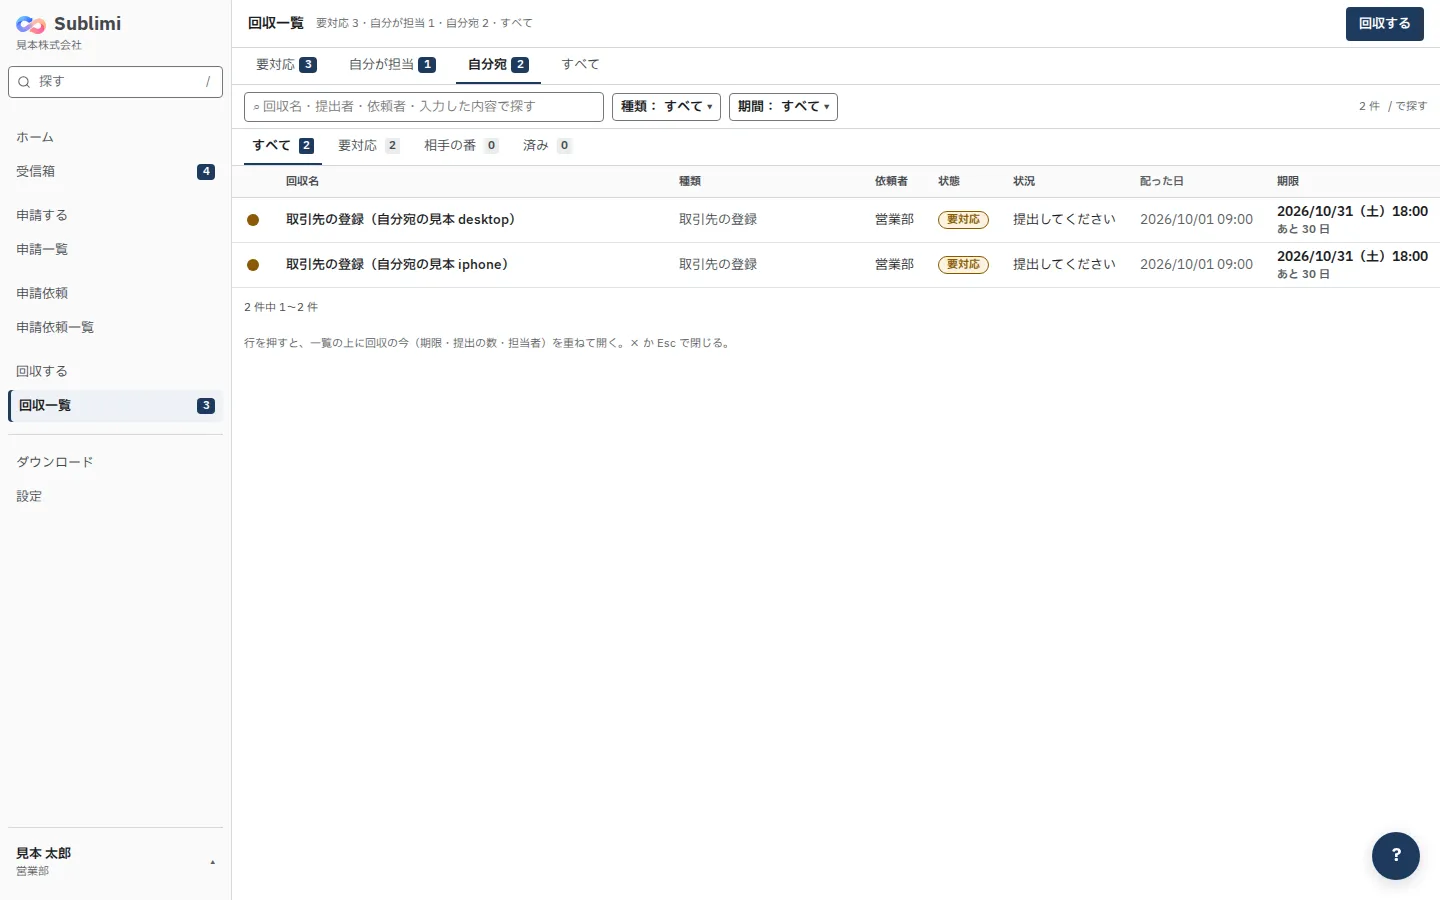
Task: Open row 取引先の登録（自分宛の見本 desktop）
Action: 836,220
